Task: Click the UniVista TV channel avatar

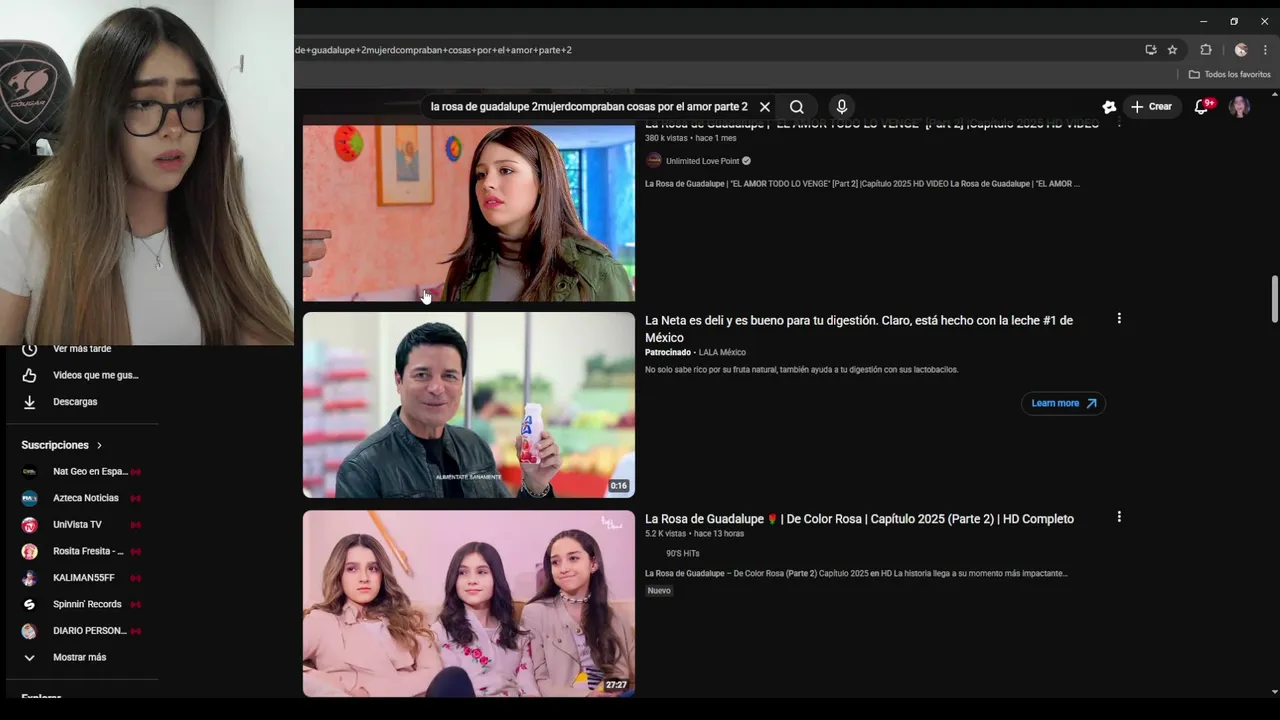Action: pos(29,525)
